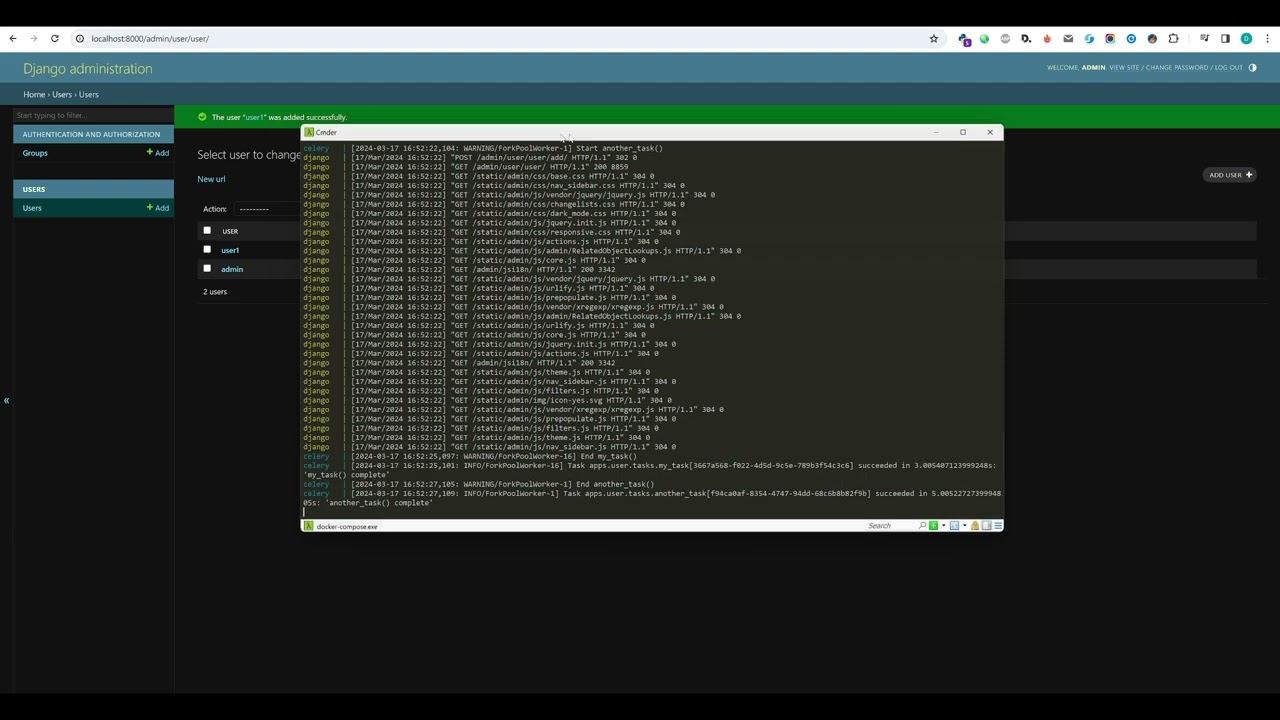Open Cmder hamburger menu icon
Screen dimensions: 1280x720
click(998, 526)
